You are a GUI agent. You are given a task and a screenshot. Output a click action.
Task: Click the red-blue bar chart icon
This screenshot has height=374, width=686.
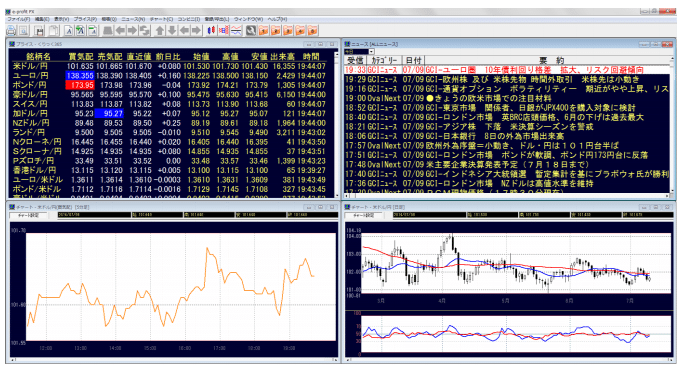224,30
